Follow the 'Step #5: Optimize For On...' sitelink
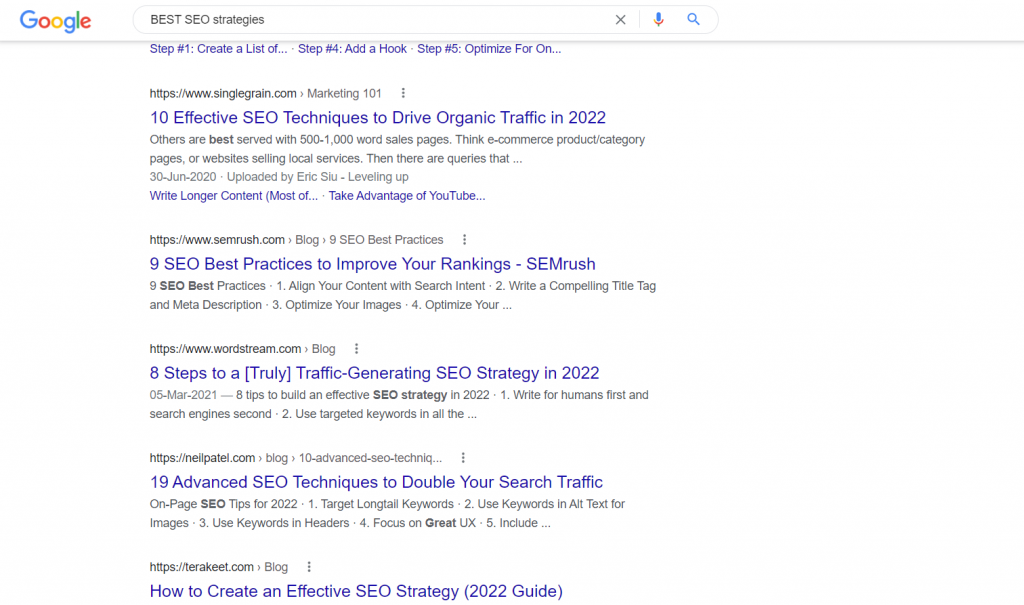The height and width of the screenshot is (605, 1024). (489, 49)
